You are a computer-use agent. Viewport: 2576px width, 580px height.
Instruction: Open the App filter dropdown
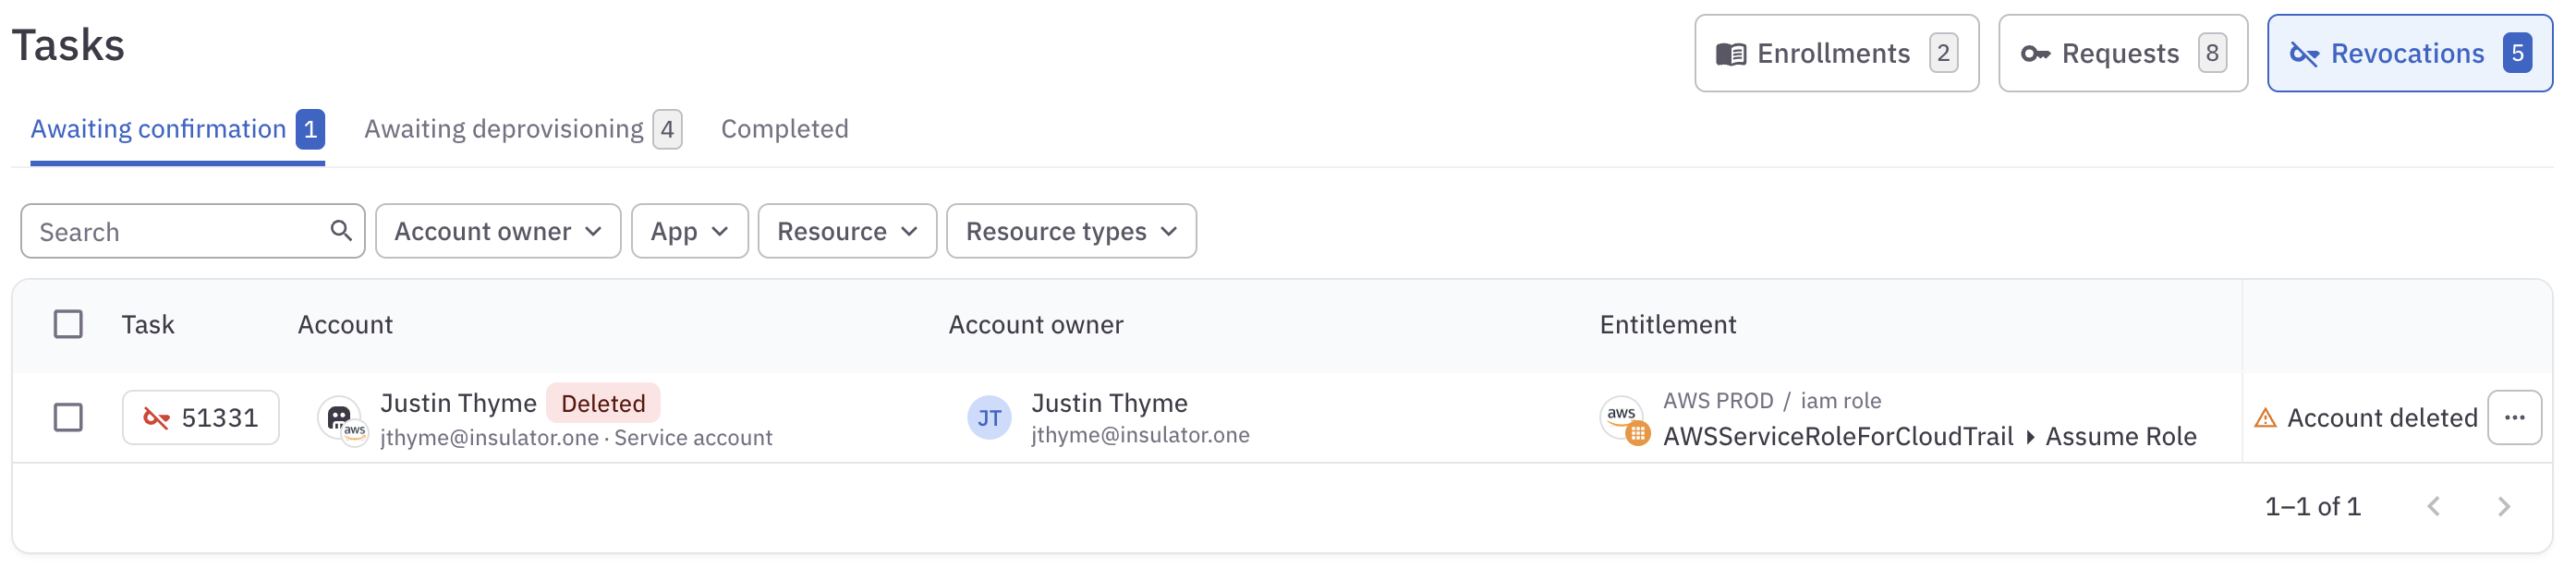(x=689, y=231)
